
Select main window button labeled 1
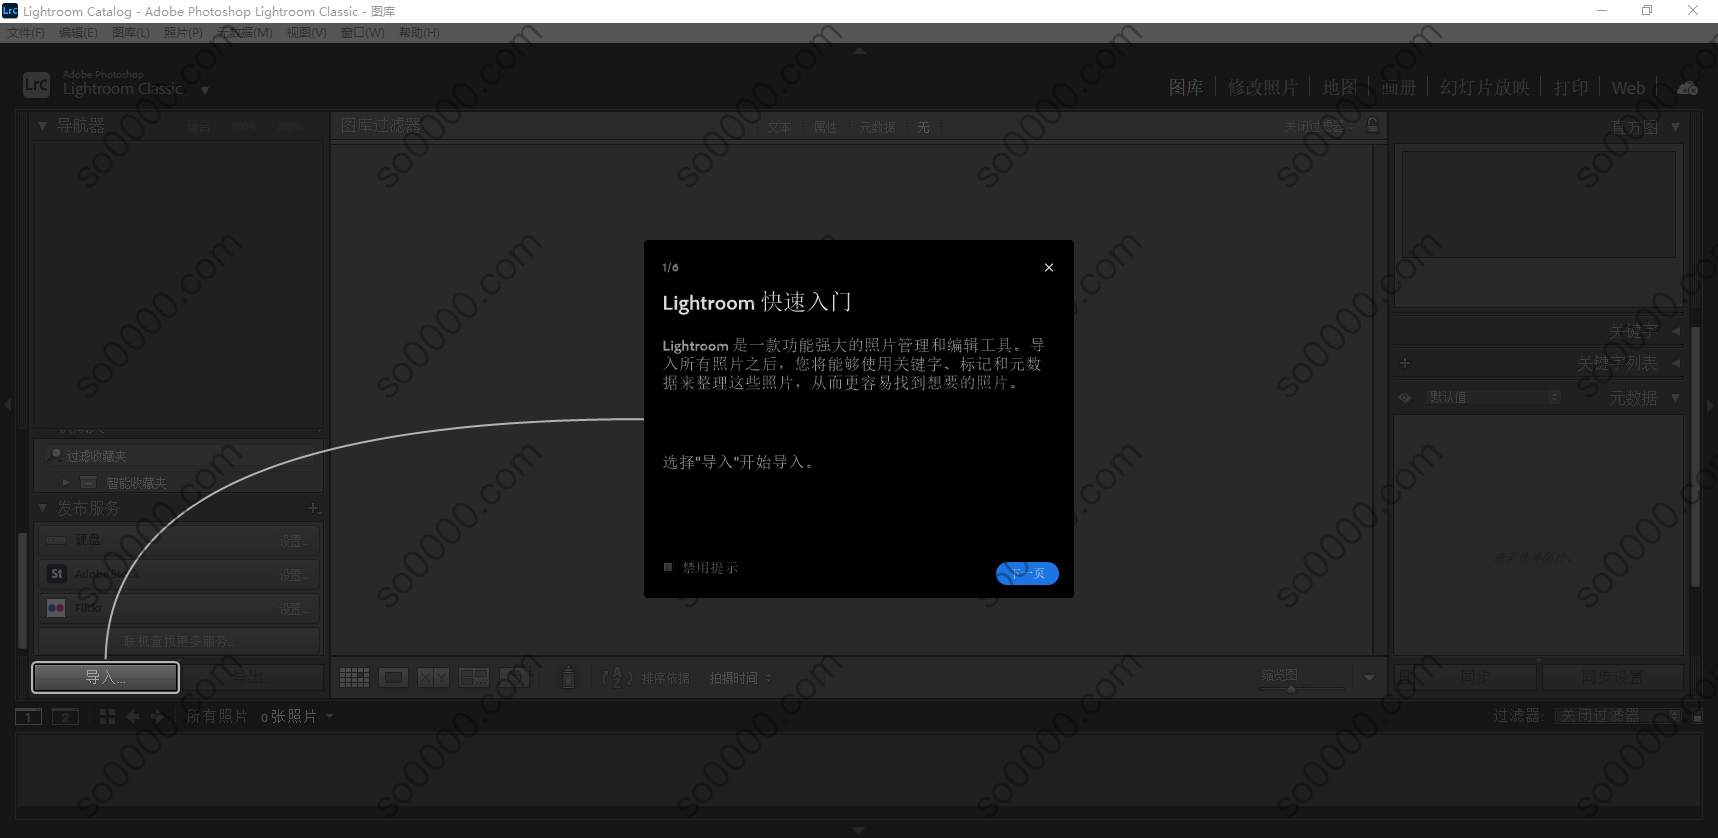(x=29, y=716)
